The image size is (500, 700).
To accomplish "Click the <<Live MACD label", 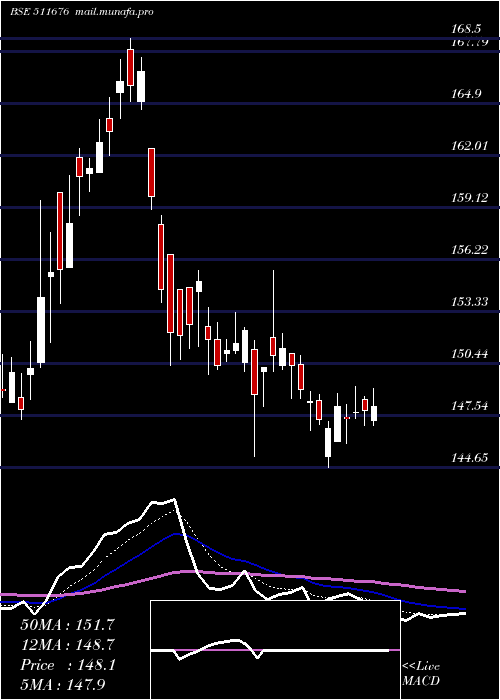I will (x=421, y=673).
